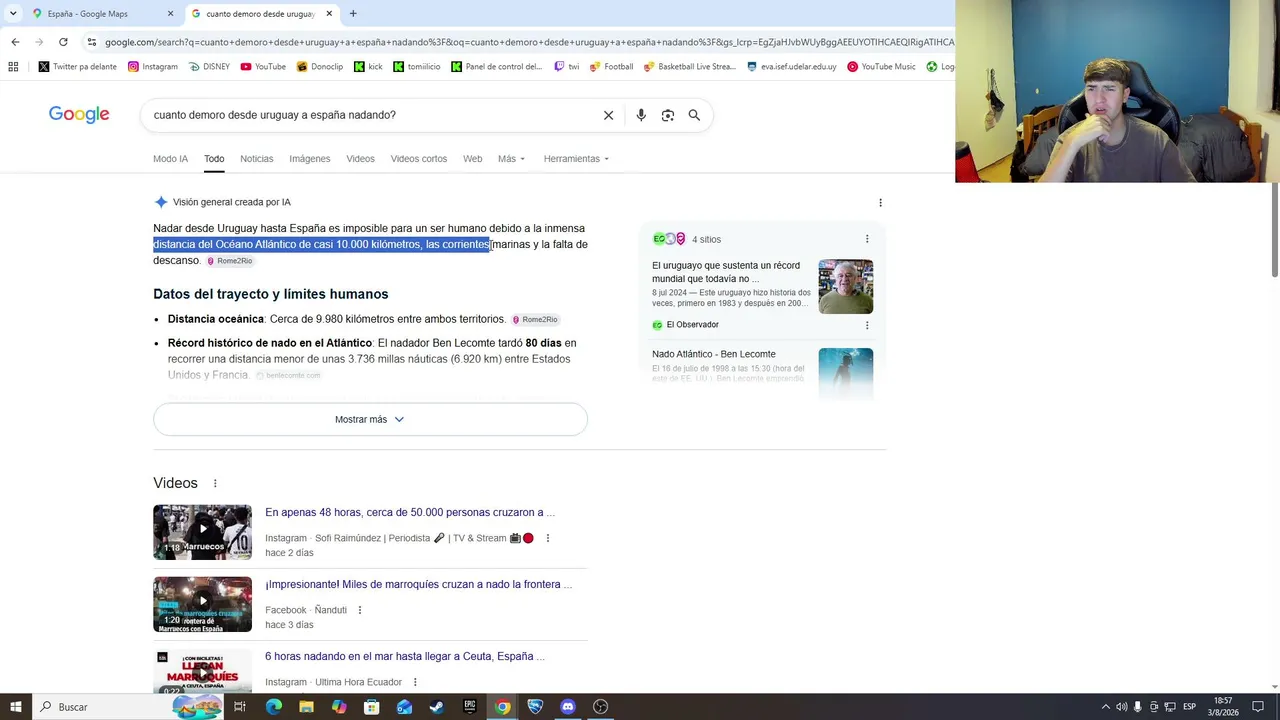Viewport: 1280px width, 720px height.
Task: Open the bookmarks apps grid icon
Action: [x=13, y=67]
